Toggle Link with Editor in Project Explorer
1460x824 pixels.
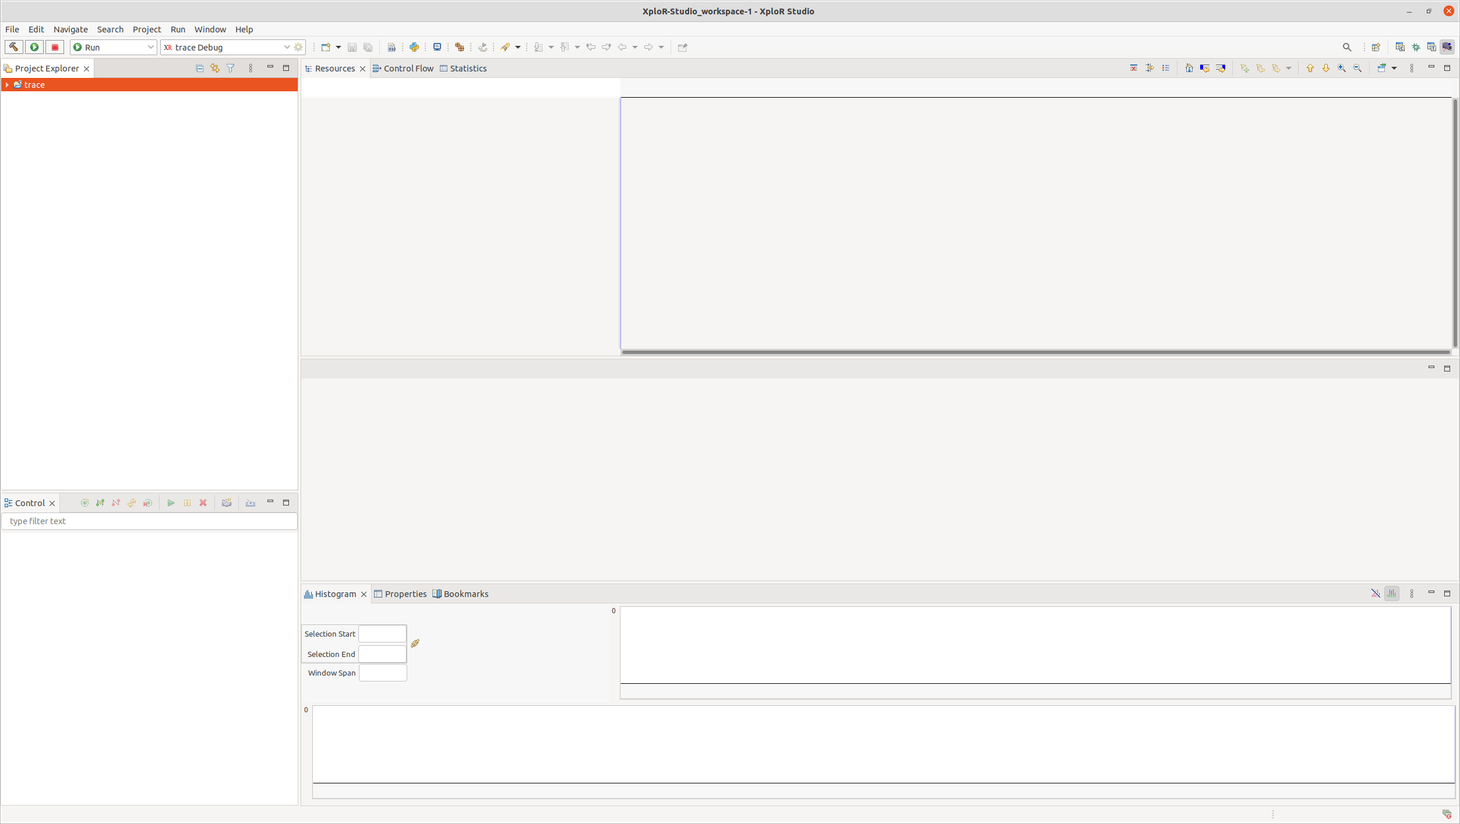click(215, 68)
